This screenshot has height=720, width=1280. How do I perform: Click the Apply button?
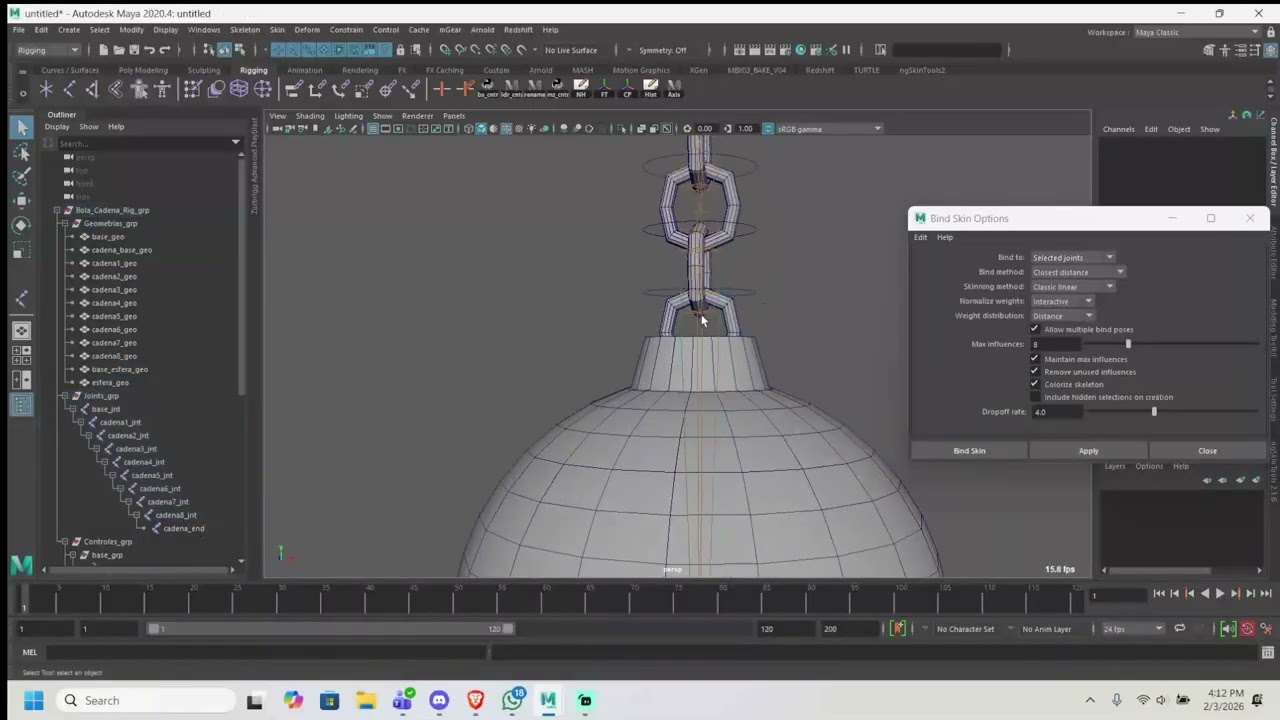tap(1088, 451)
